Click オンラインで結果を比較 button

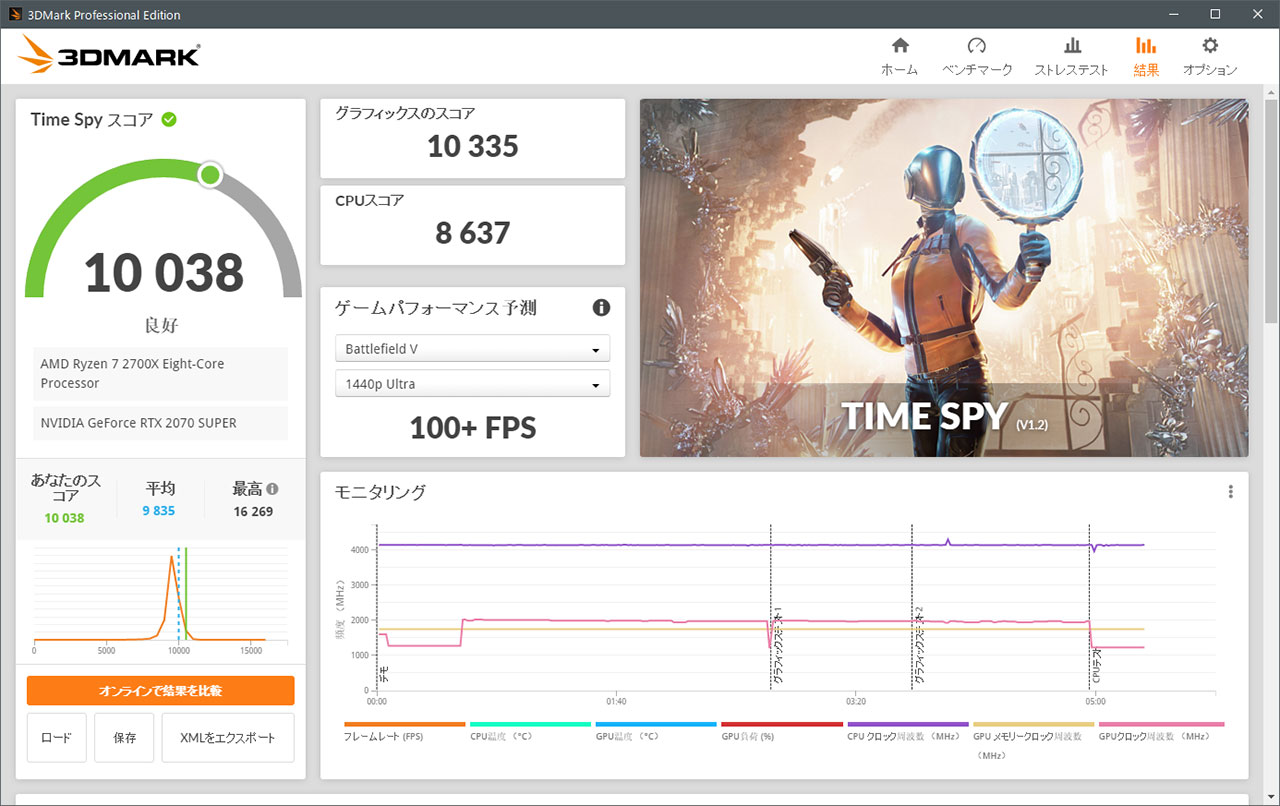tap(161, 691)
